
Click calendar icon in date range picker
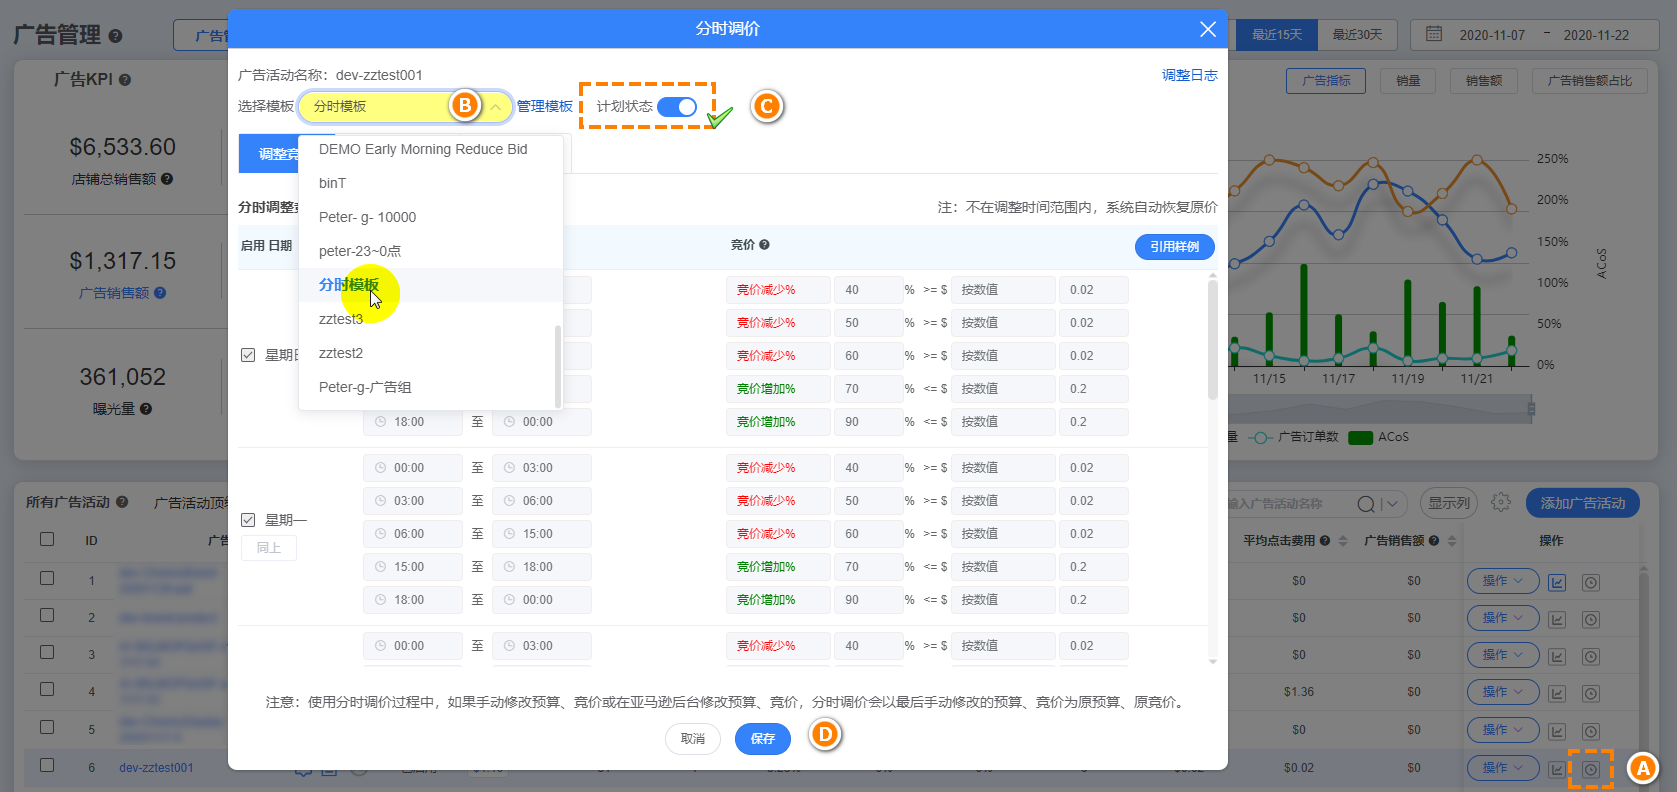coord(1433,34)
